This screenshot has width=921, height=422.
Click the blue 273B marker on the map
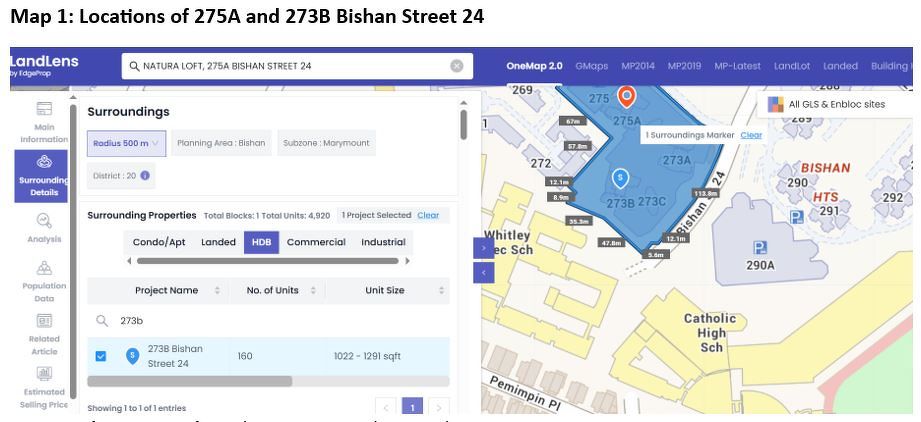620,178
